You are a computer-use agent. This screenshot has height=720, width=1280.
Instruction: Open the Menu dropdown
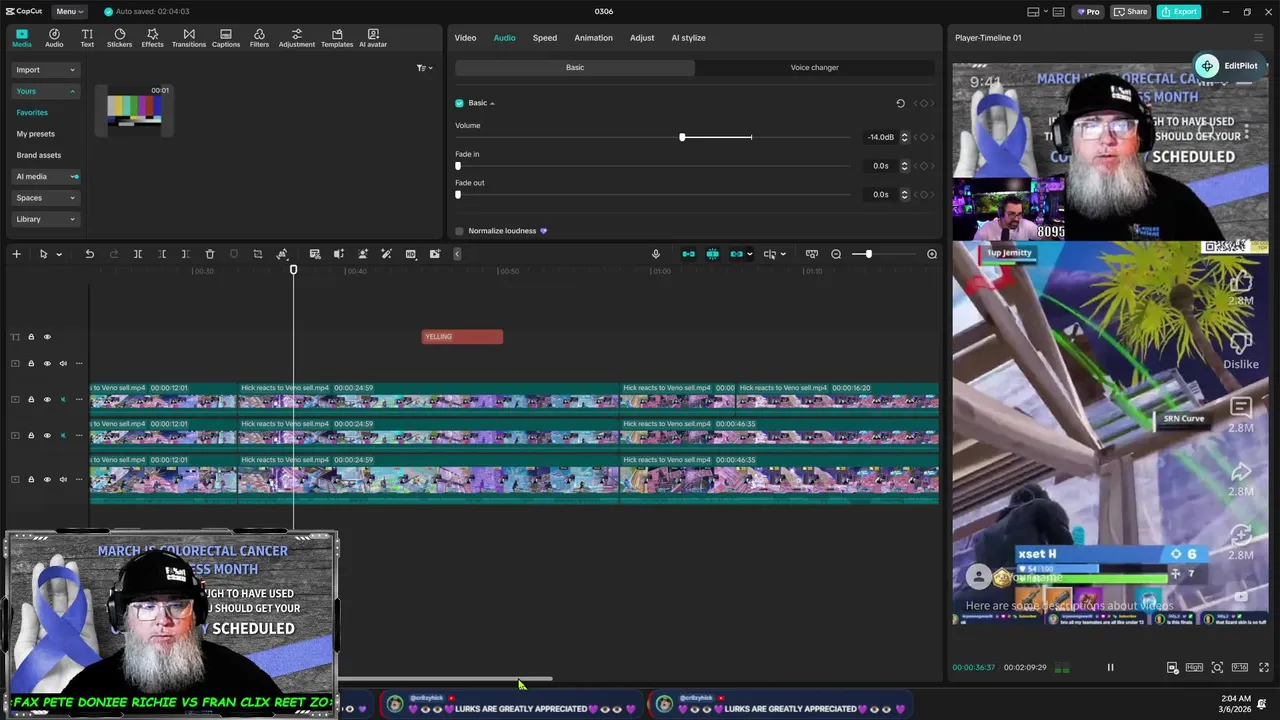pyautogui.click(x=69, y=11)
